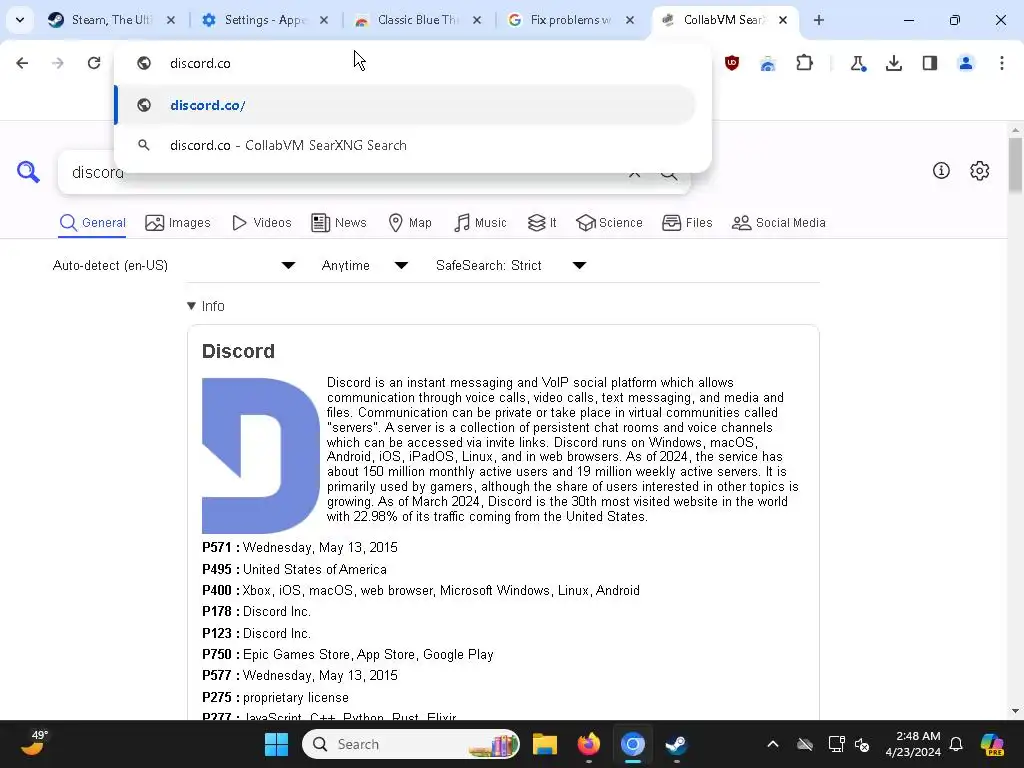Select the Map search category
The image size is (1024, 768).
pyautogui.click(x=409, y=223)
